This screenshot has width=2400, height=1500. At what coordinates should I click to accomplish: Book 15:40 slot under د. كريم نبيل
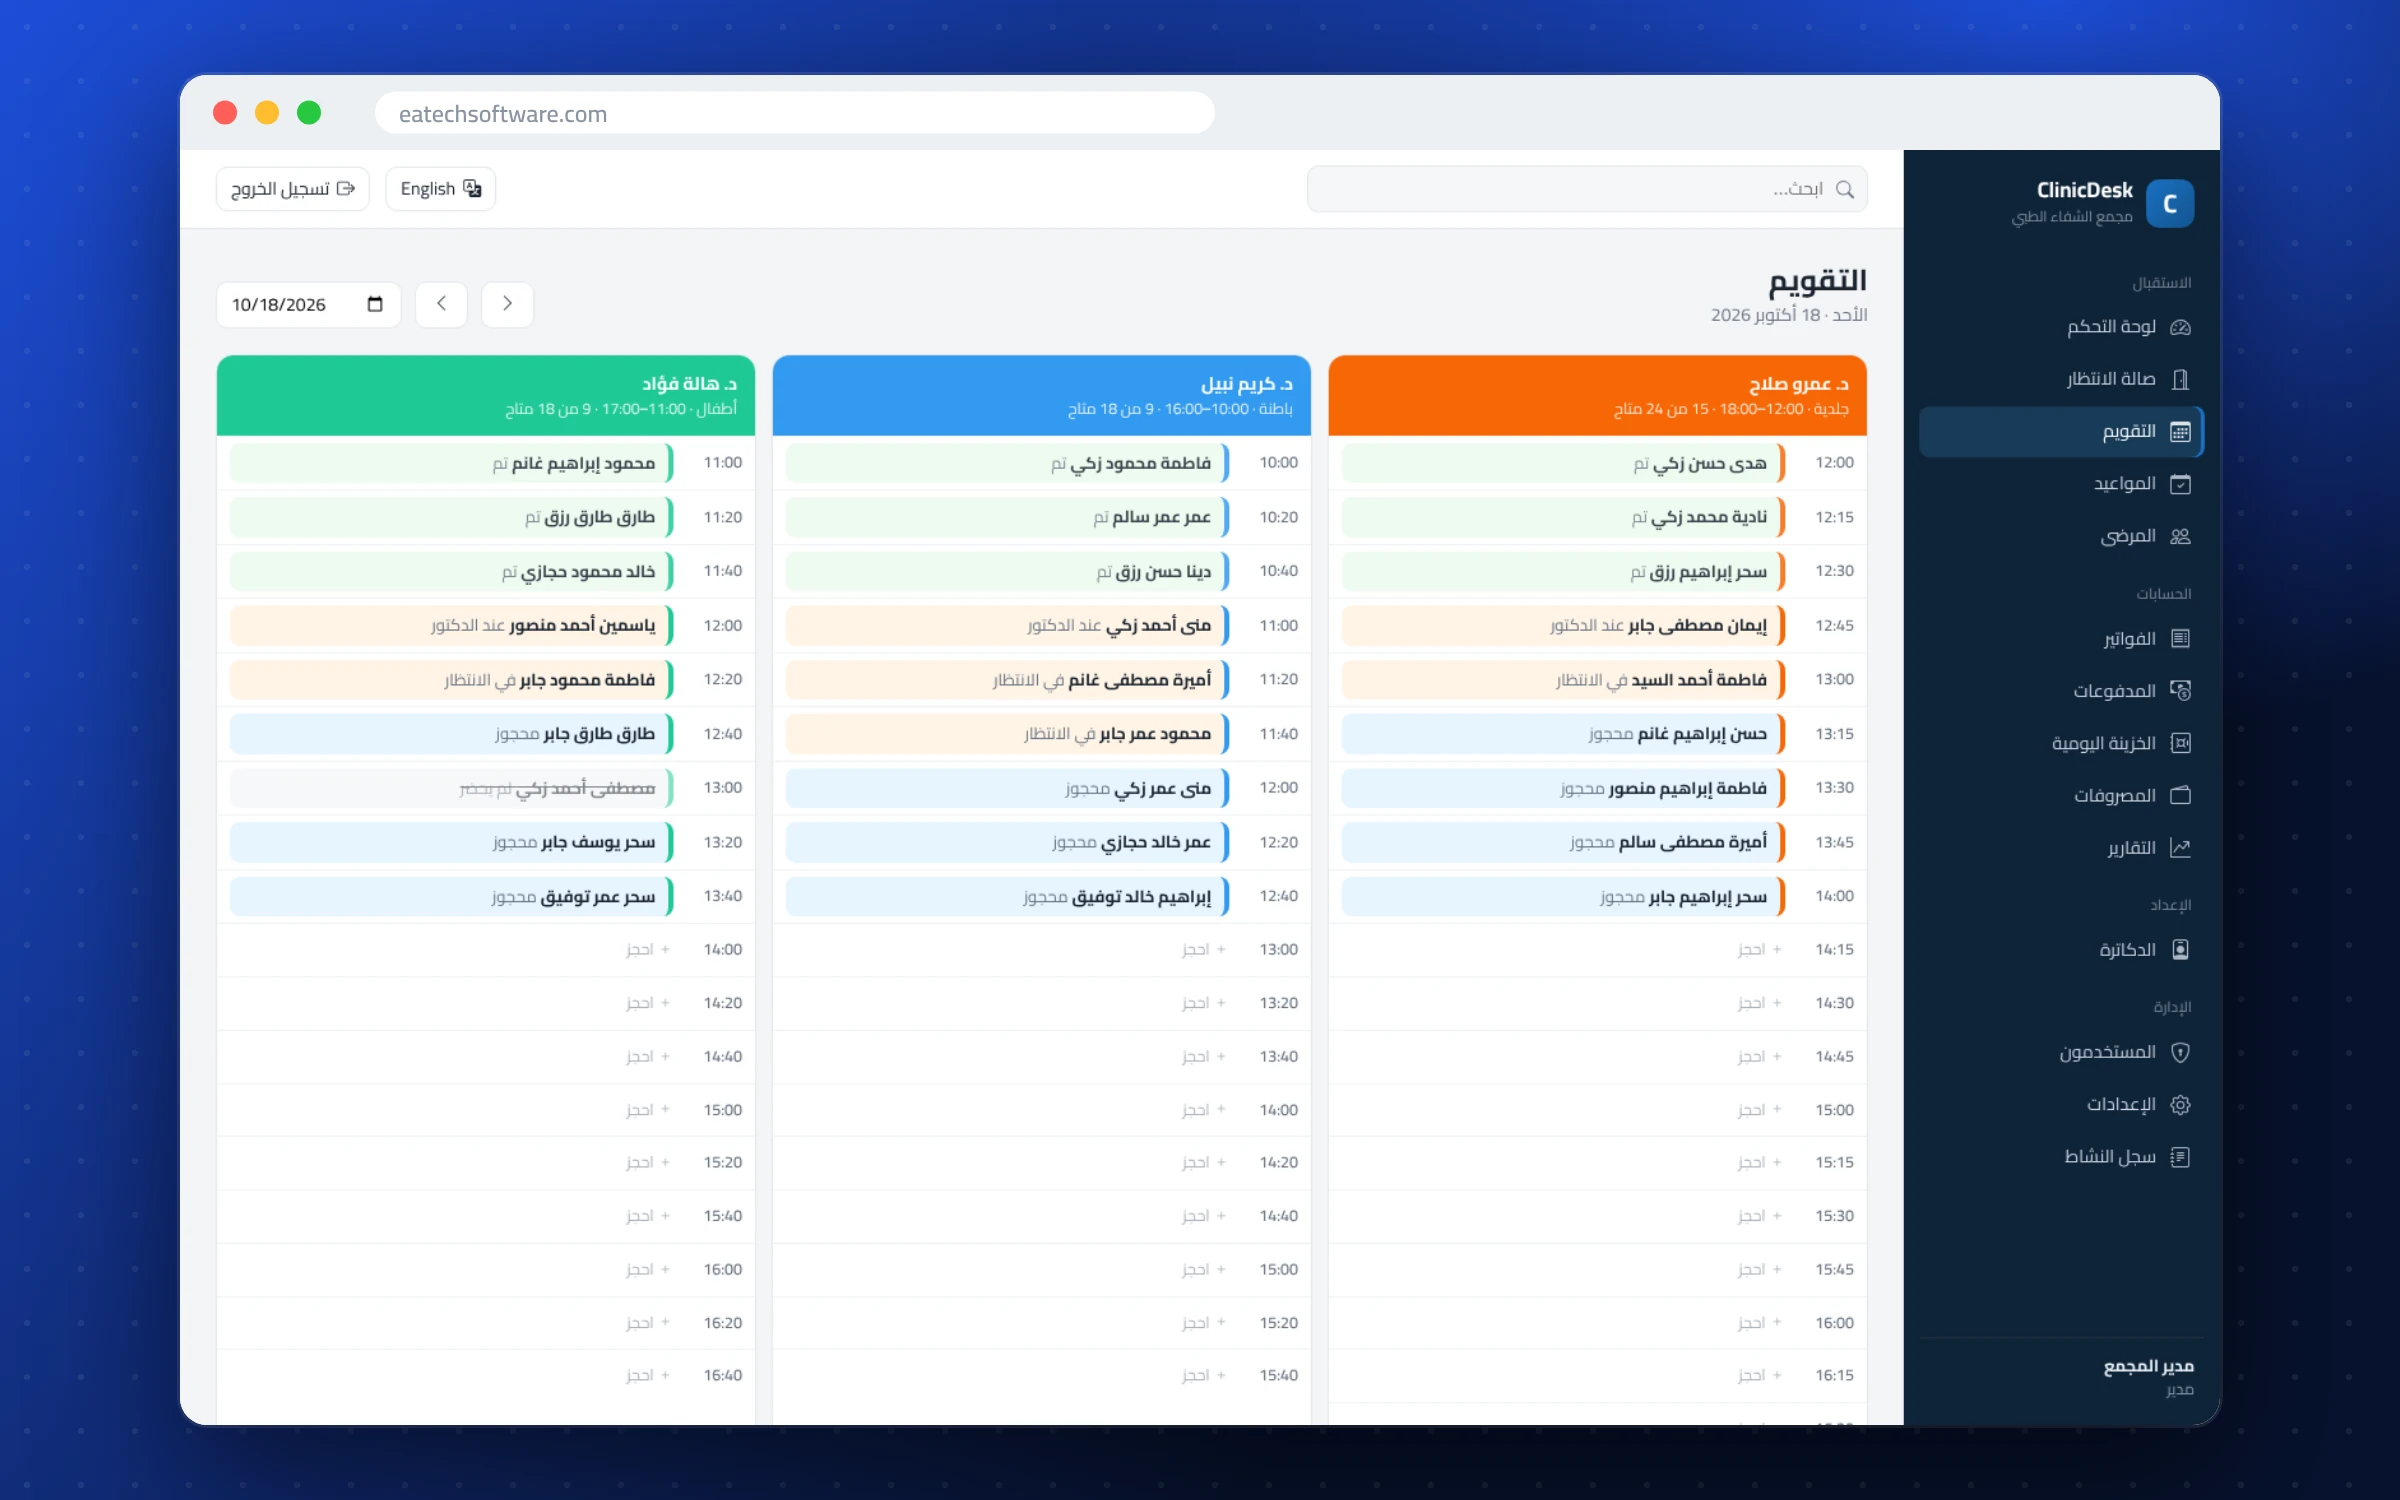(1203, 1375)
